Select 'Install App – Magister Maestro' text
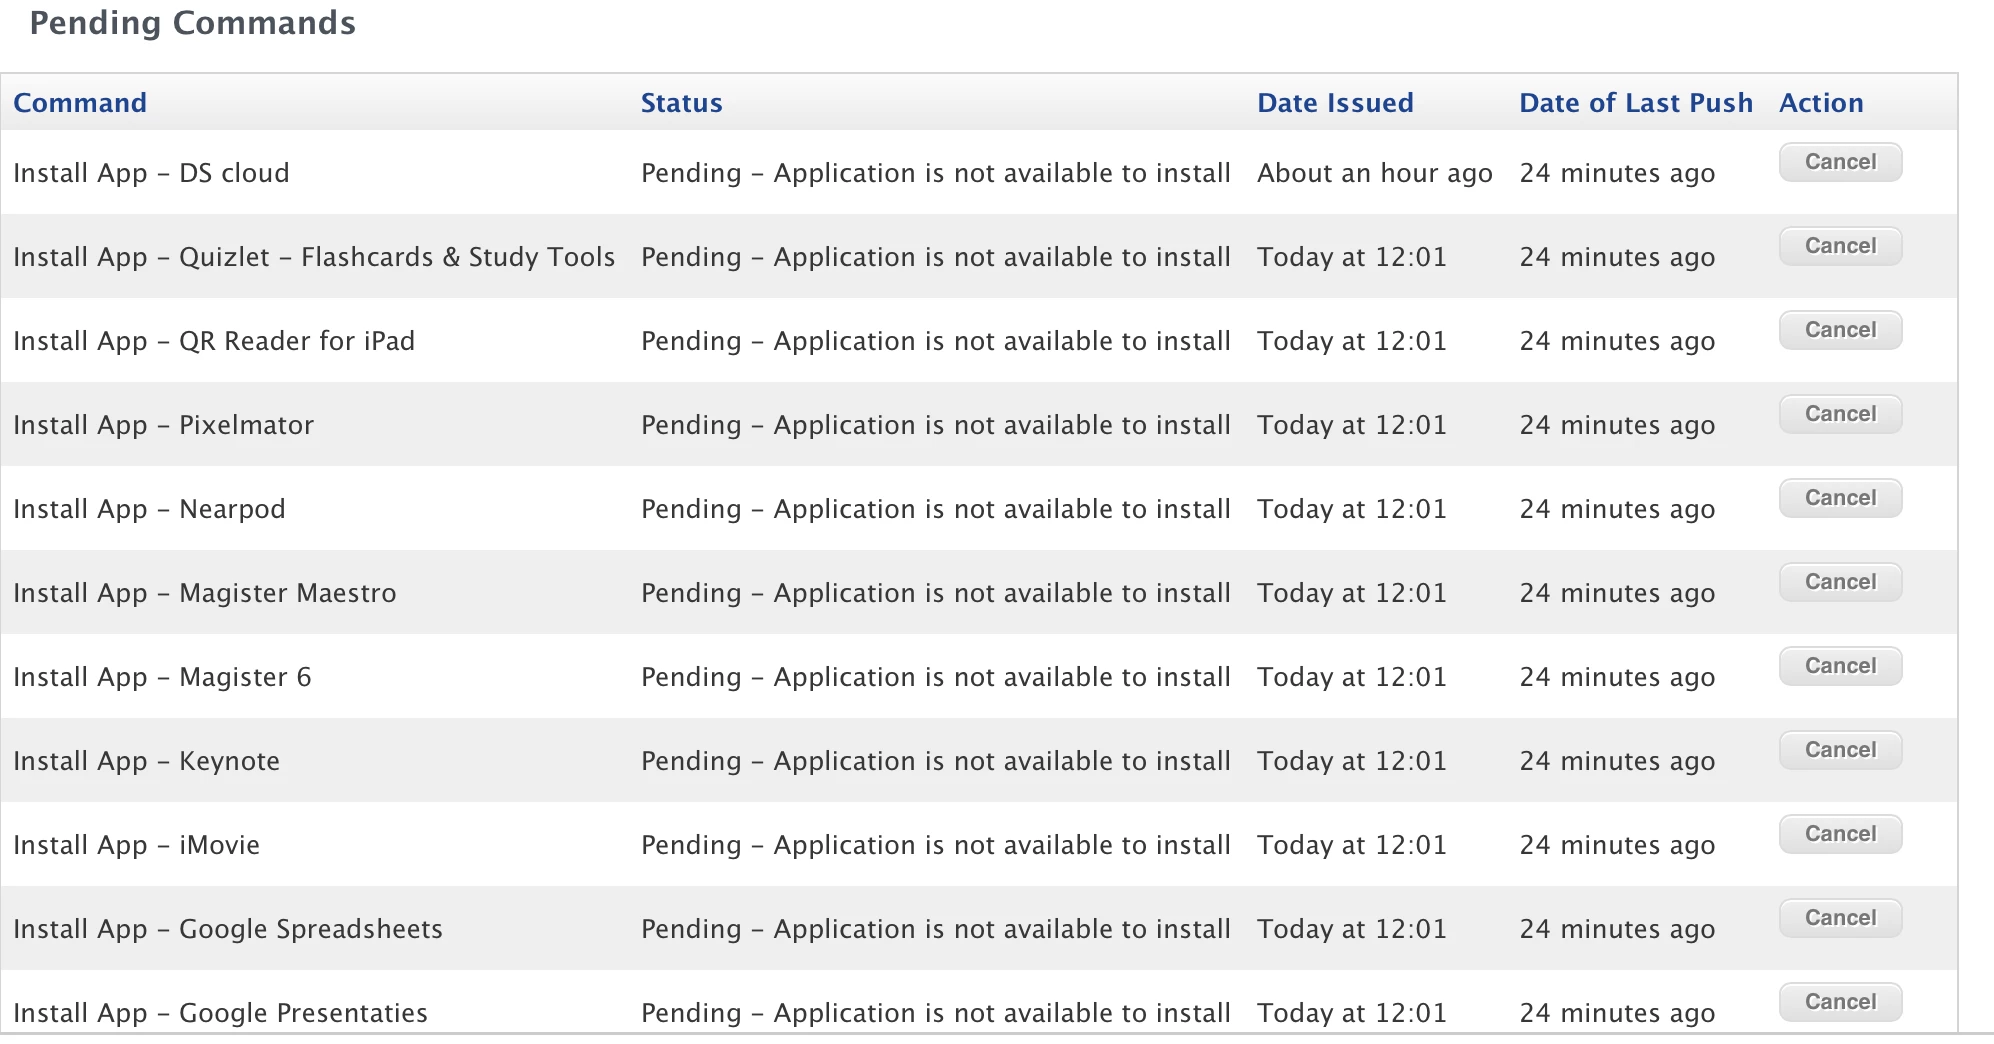The width and height of the screenshot is (1994, 1044). (x=205, y=593)
